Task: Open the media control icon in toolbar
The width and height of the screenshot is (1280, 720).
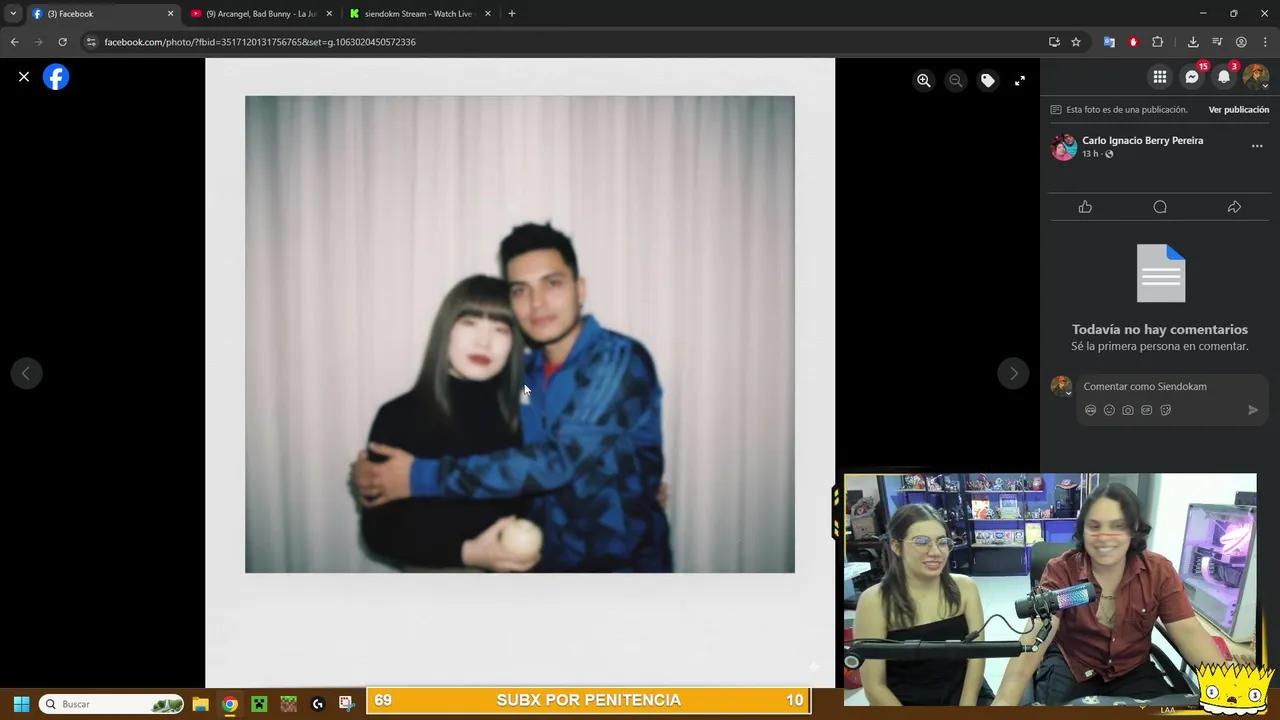Action: click(x=1217, y=42)
